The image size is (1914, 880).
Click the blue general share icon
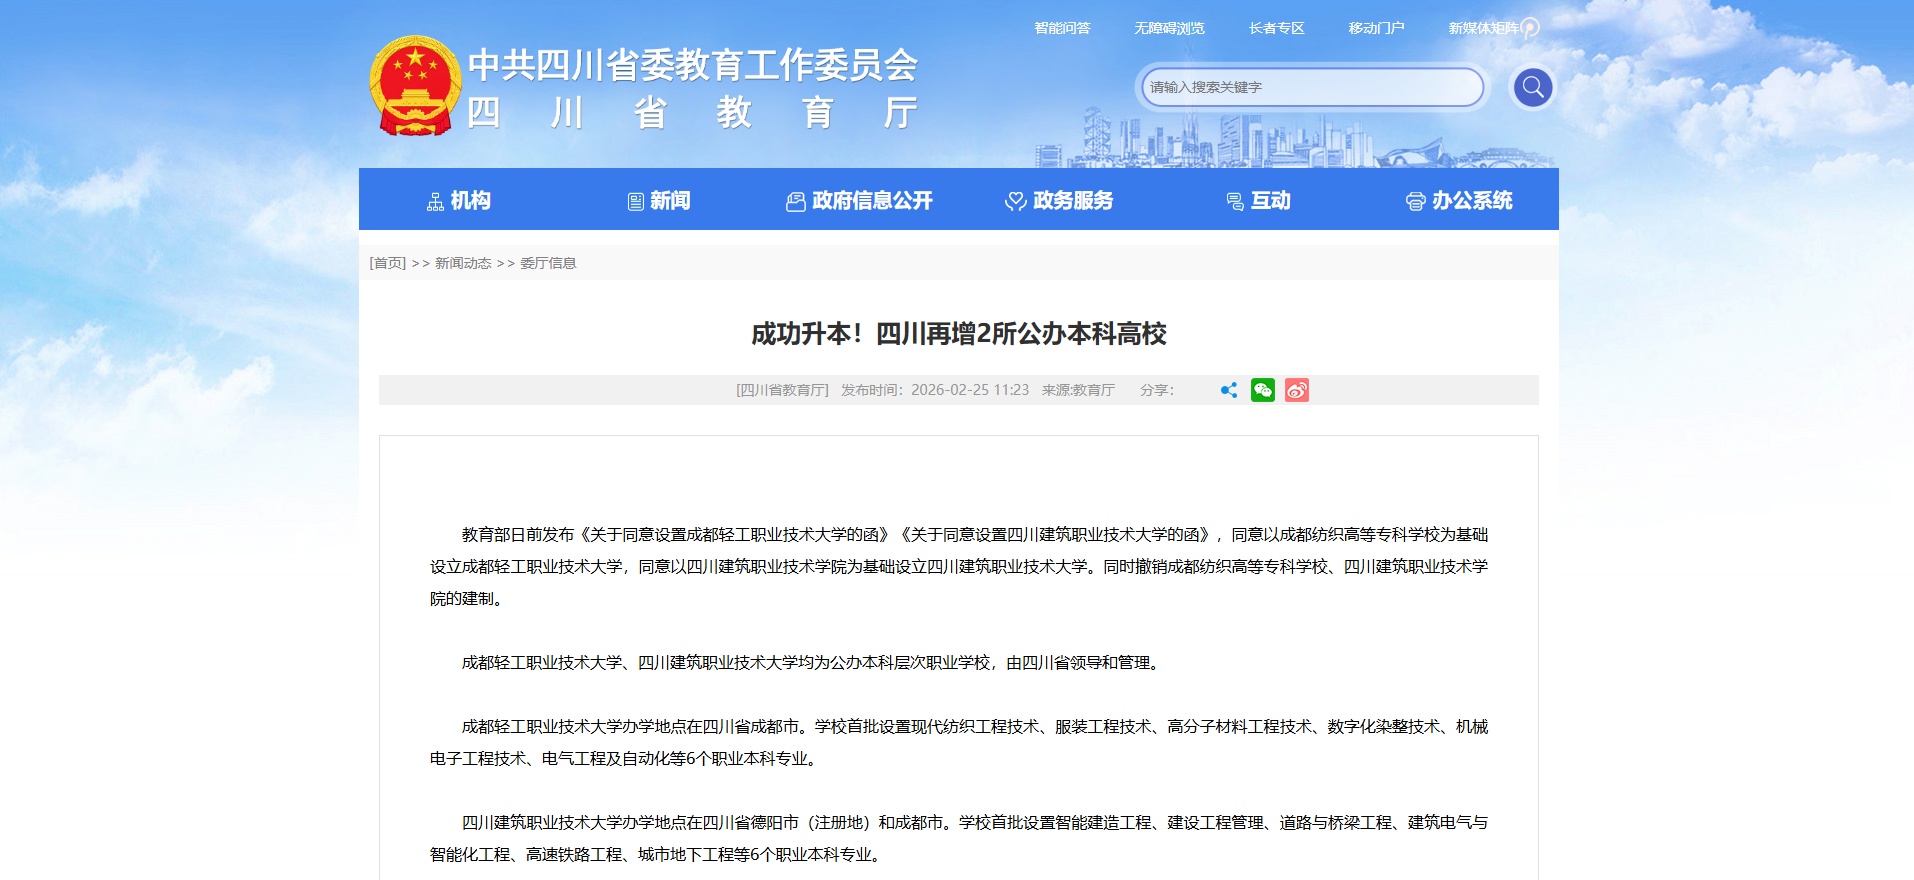coord(1229,390)
